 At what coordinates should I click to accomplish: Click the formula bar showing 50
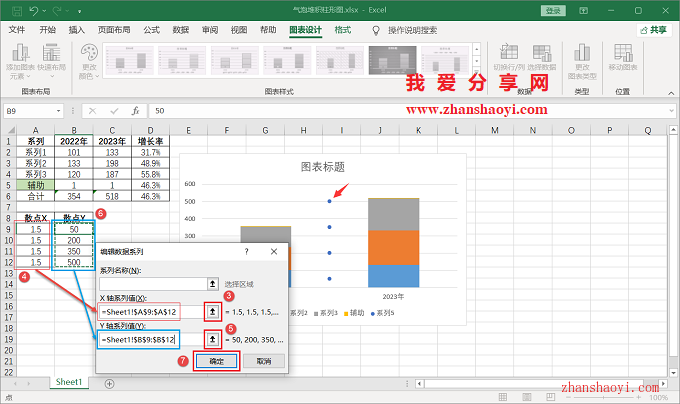tap(408, 111)
